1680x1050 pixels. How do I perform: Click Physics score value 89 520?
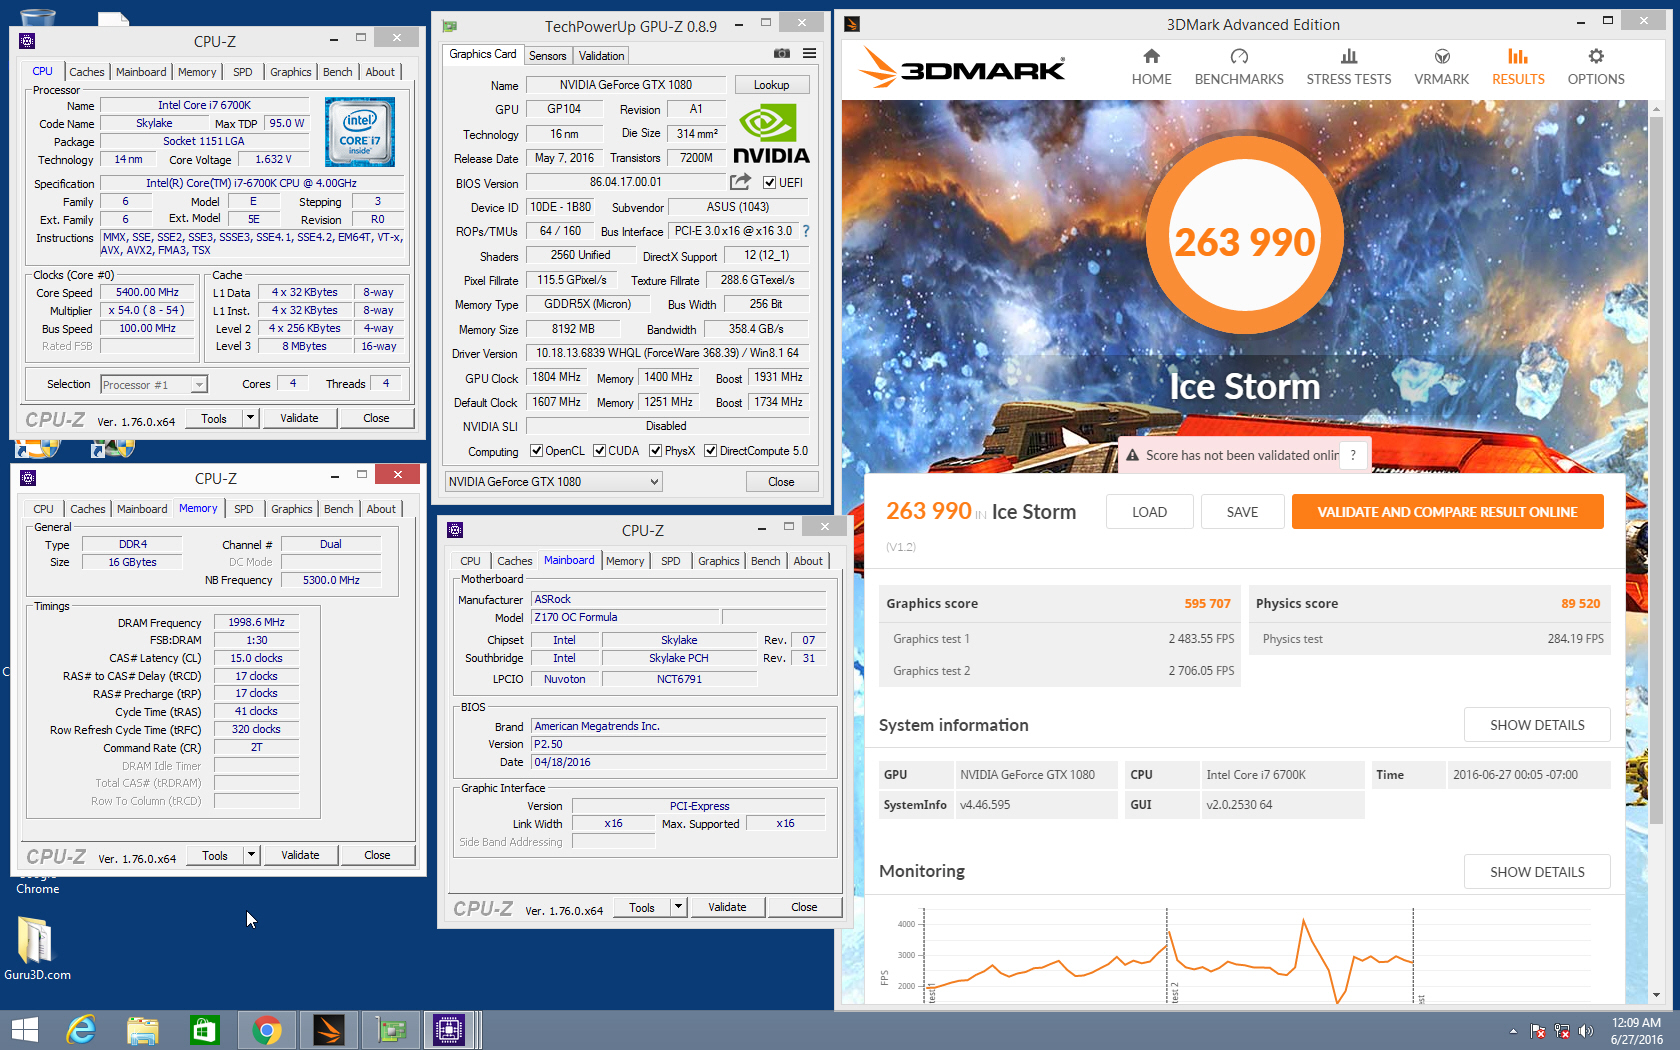[x=1580, y=604]
